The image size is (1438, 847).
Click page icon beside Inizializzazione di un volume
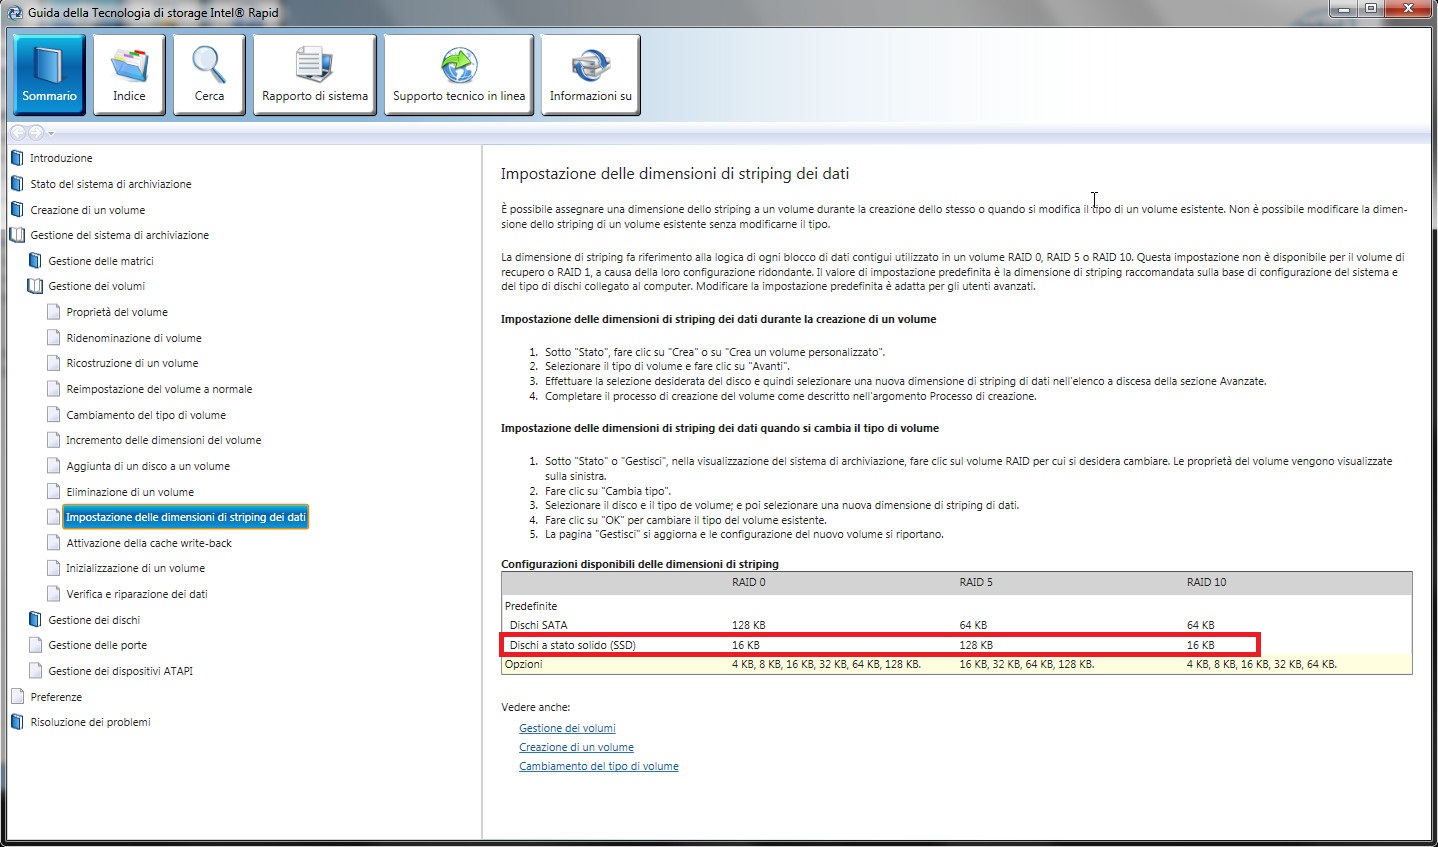54,568
